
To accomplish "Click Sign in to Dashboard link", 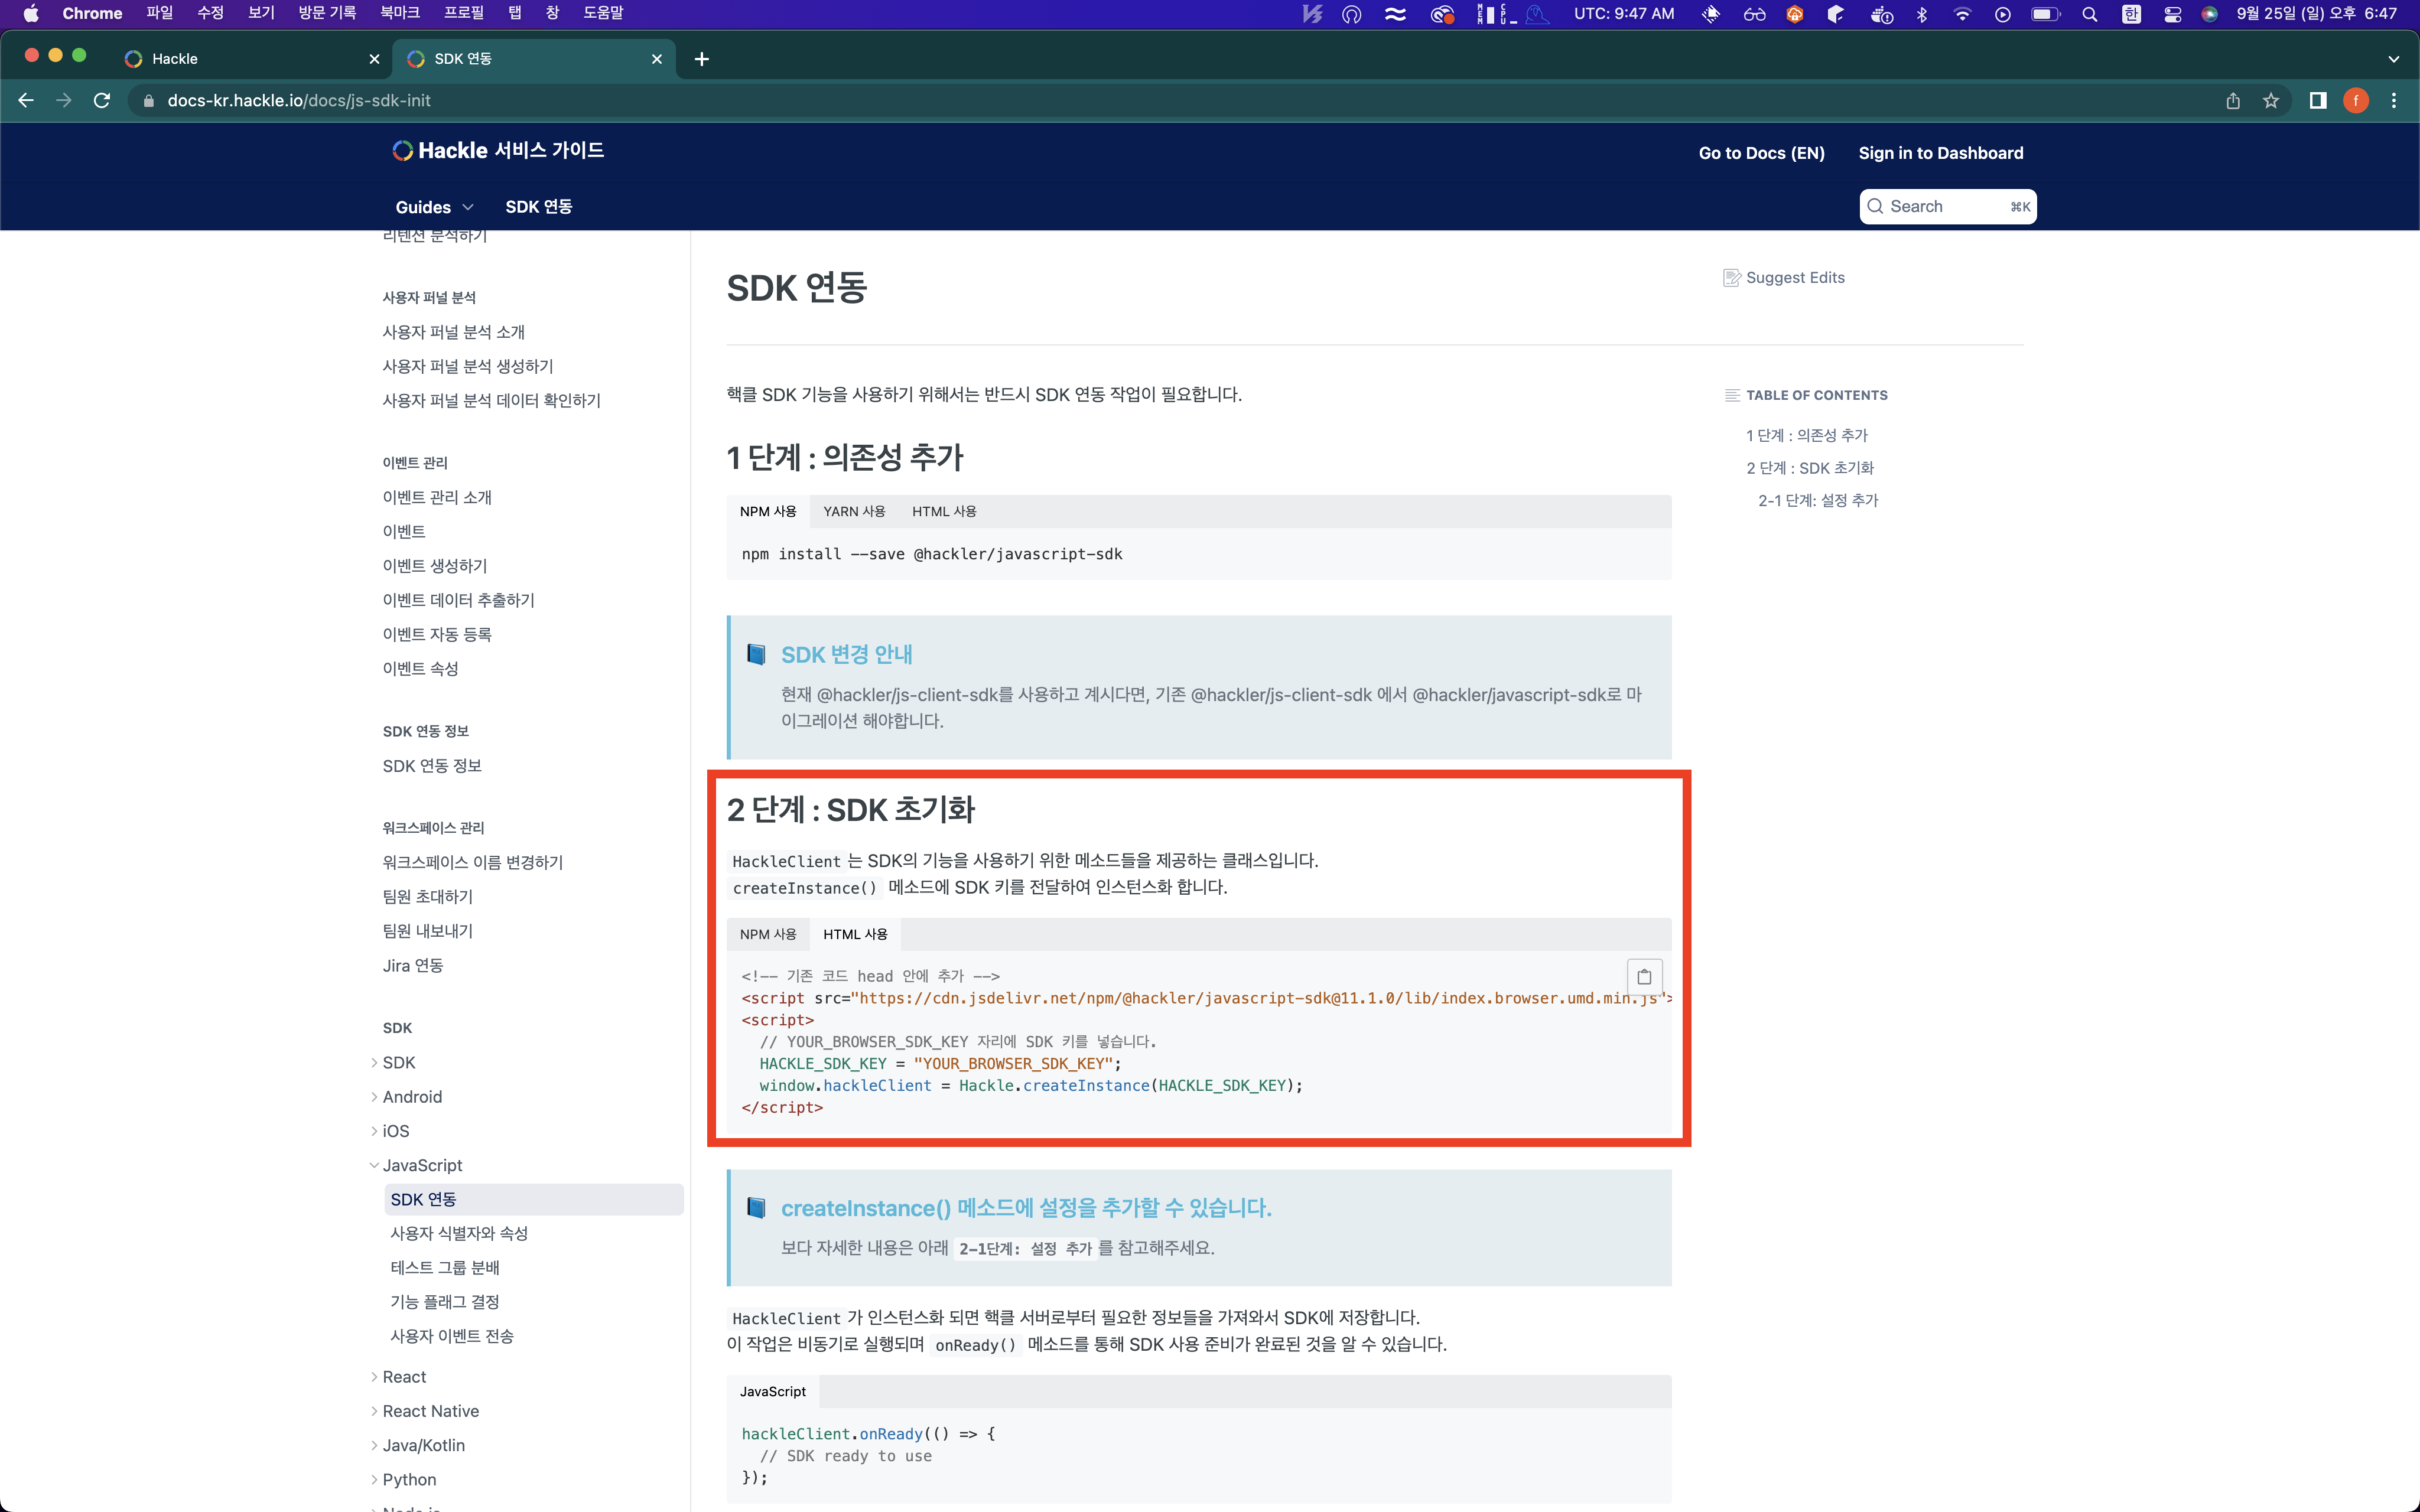I will [1940, 153].
